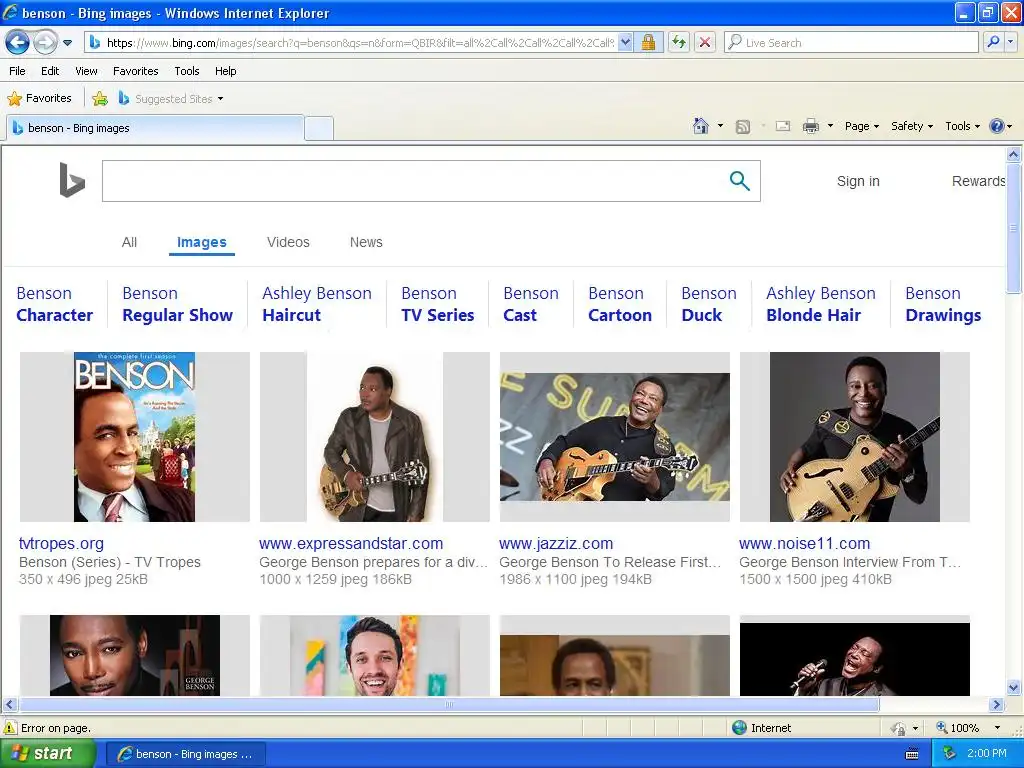Expand the address bar history dropdown

point(625,43)
